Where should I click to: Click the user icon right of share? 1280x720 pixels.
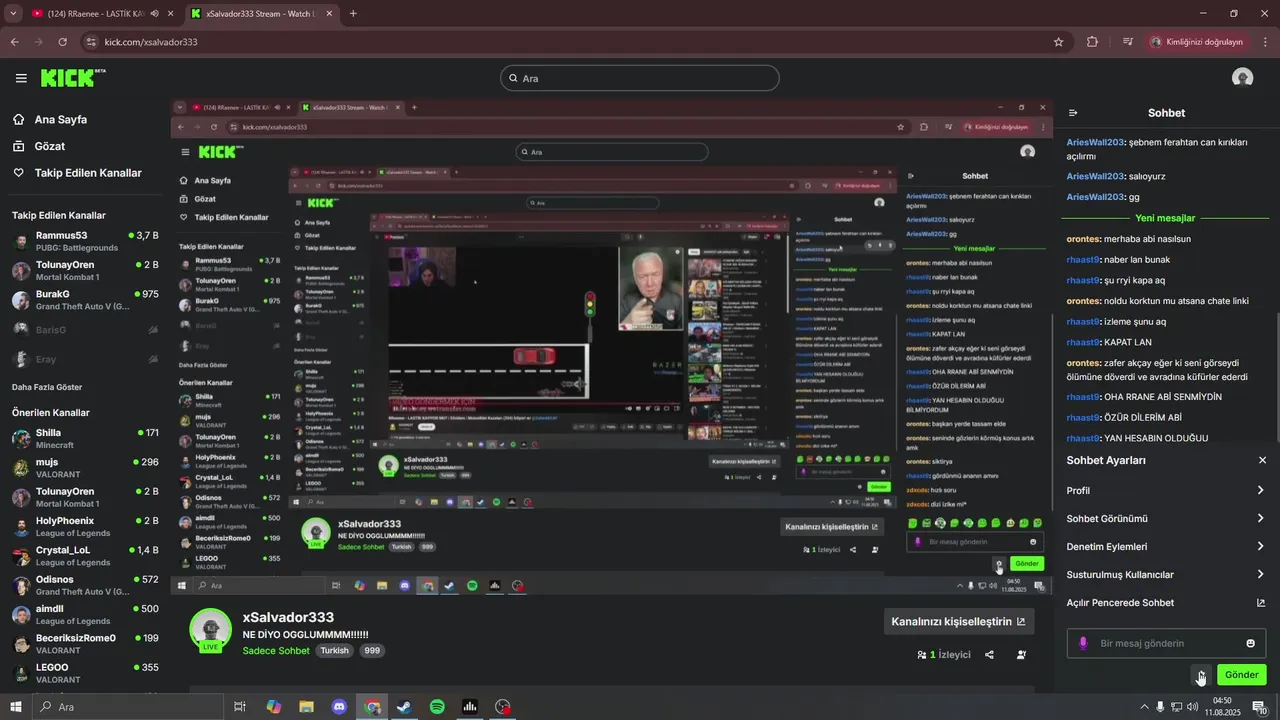pyautogui.click(x=1021, y=655)
